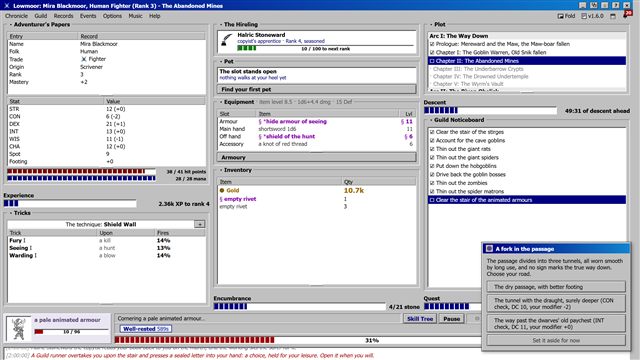Open the Skill Tree

420,319
